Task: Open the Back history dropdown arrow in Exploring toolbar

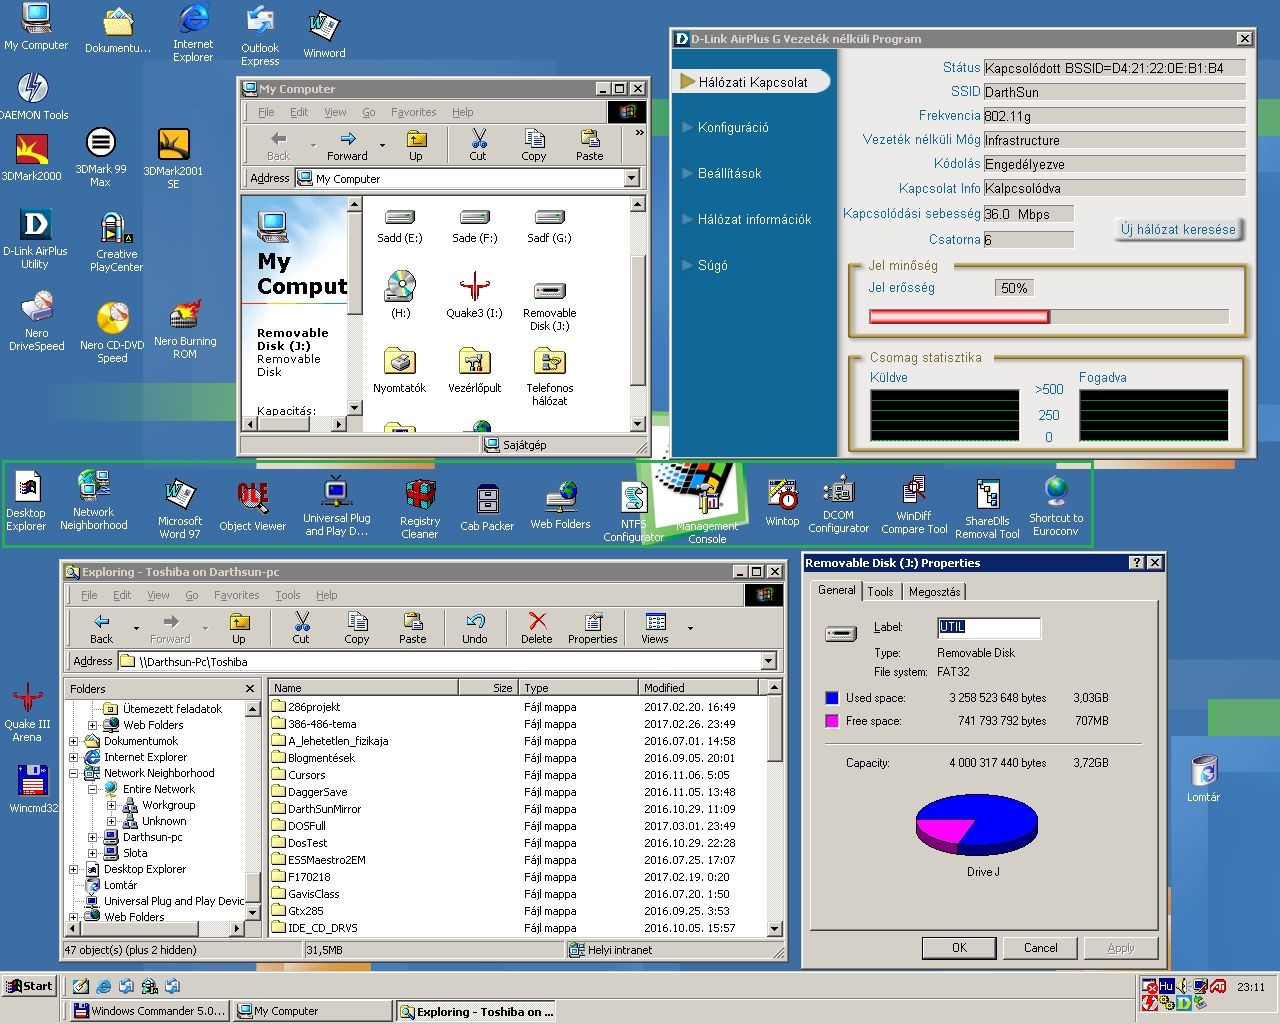Action: click(136, 628)
